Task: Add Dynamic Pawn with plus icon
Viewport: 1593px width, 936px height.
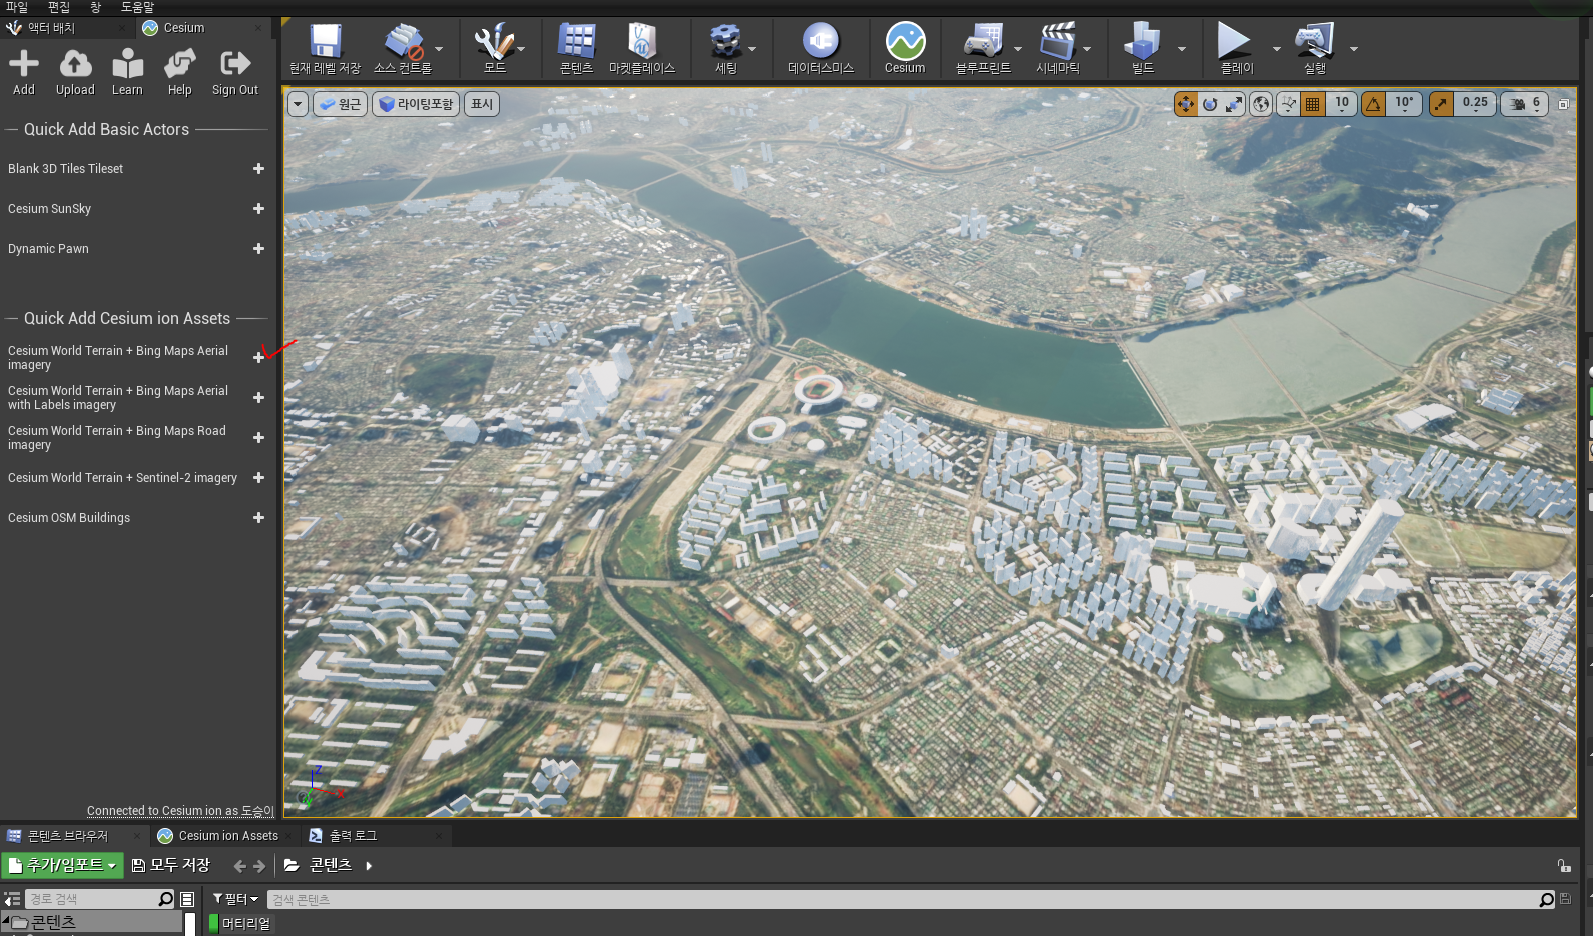Action: click(258, 249)
